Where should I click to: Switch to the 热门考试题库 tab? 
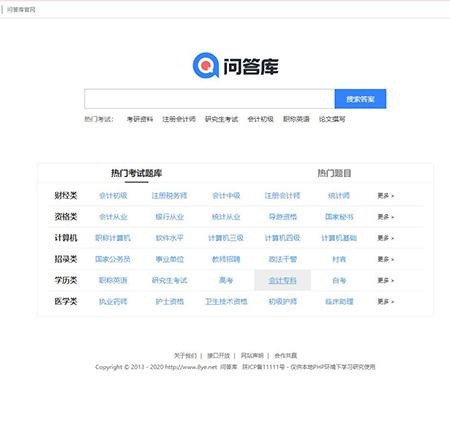click(136, 173)
